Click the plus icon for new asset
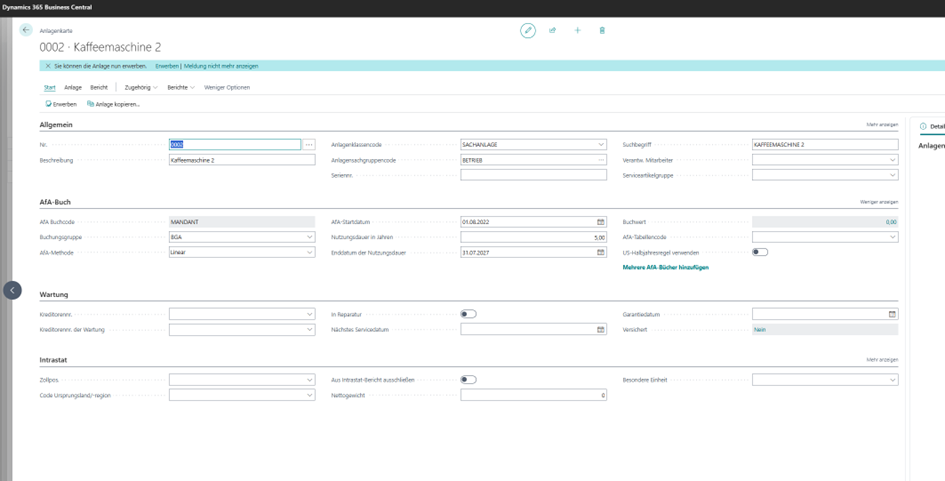The width and height of the screenshot is (945, 481). pos(577,31)
